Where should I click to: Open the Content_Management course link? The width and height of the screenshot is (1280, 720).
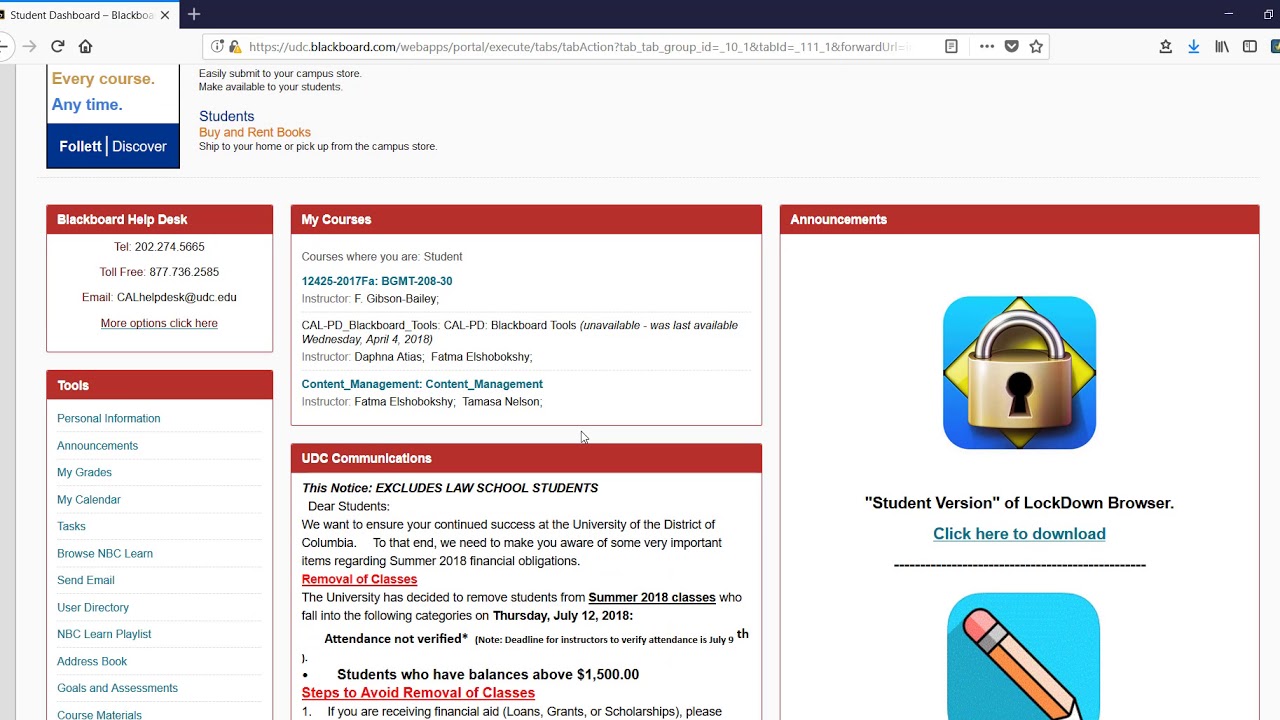(x=422, y=384)
